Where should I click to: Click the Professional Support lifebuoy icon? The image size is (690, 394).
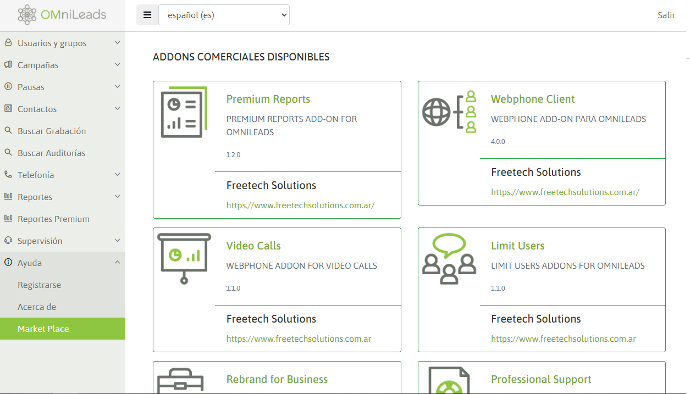point(449,381)
